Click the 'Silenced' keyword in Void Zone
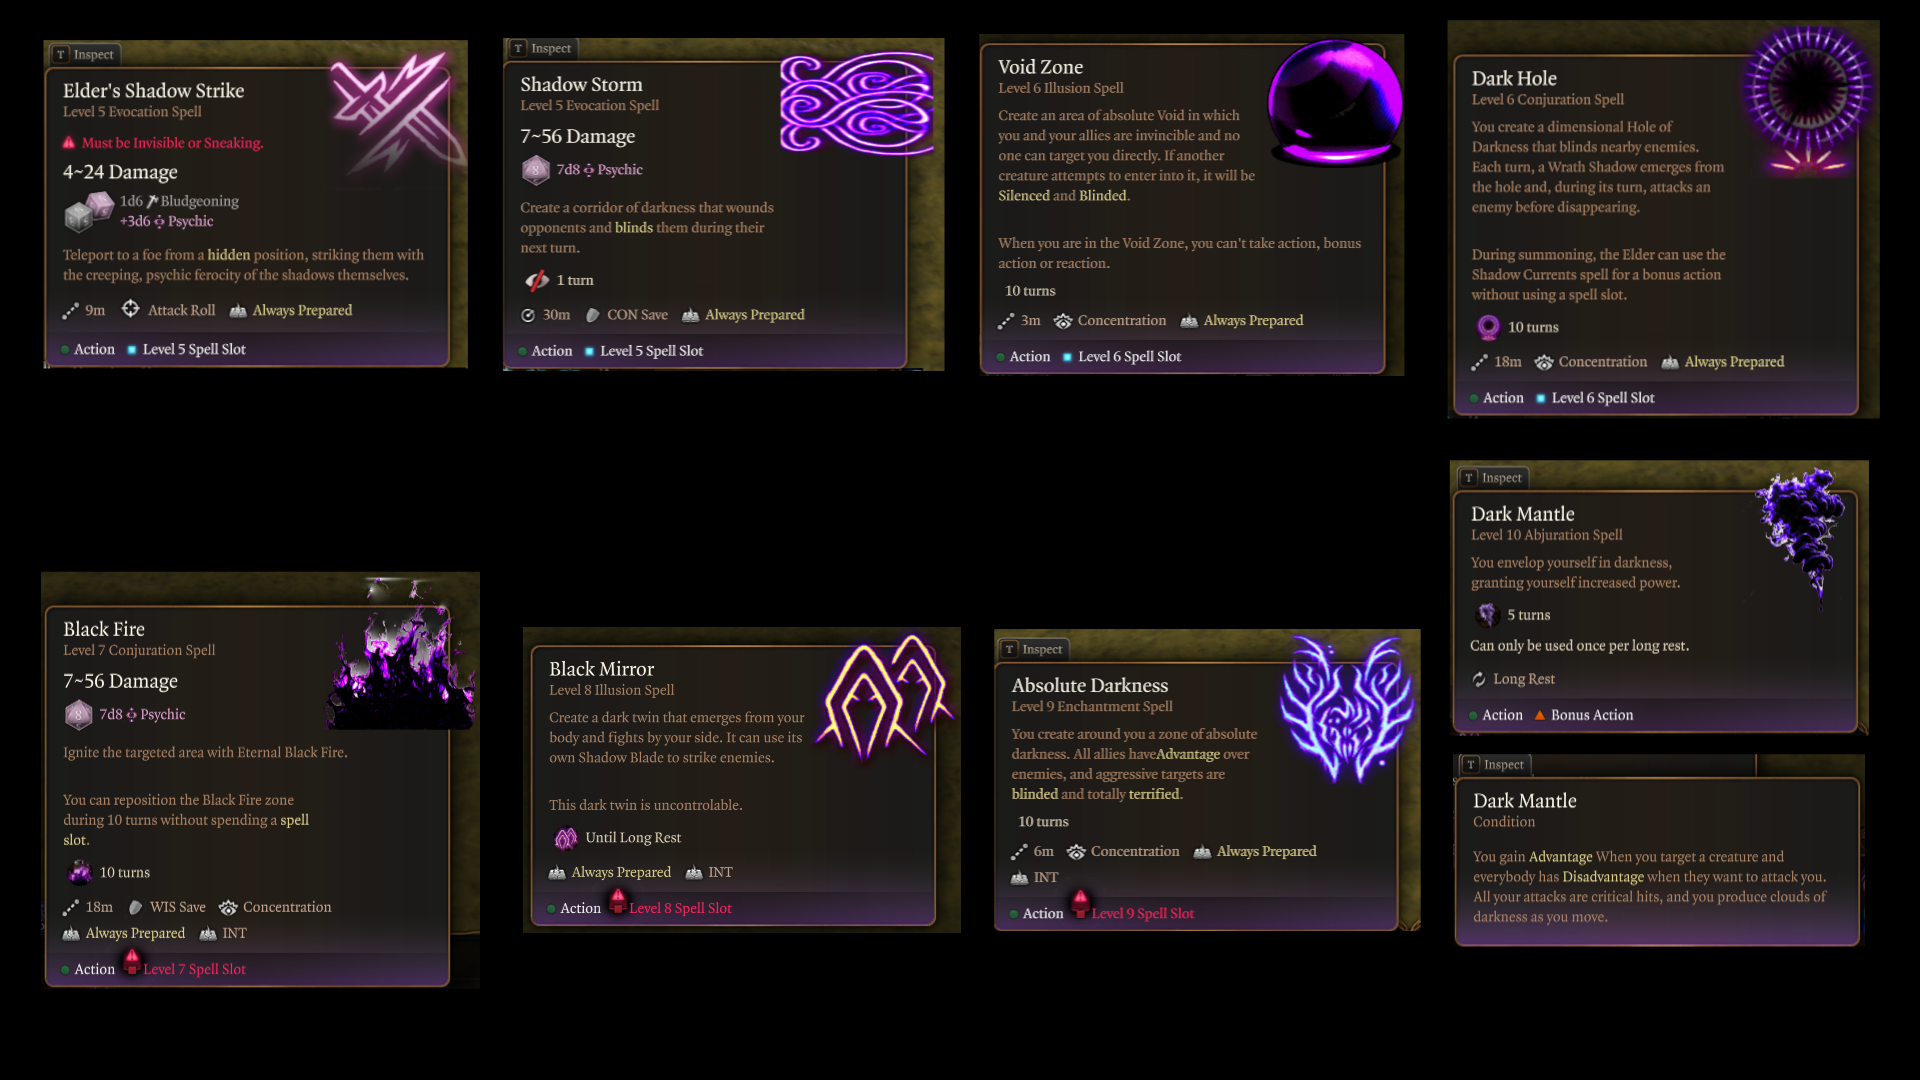The height and width of the screenshot is (1080, 1920). (x=1024, y=196)
